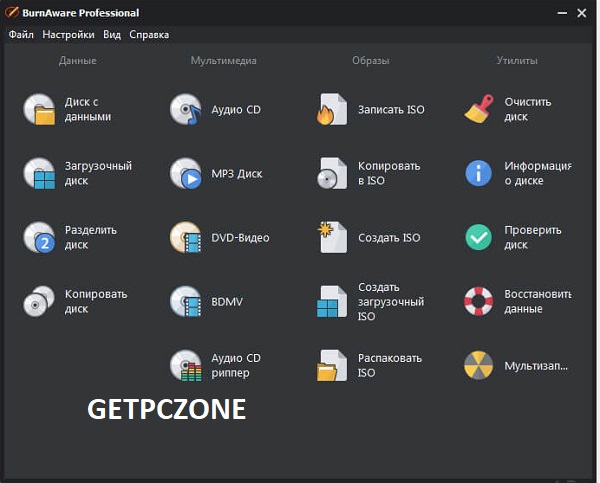Viewport: 600px width, 483px height.
Task: Open the Файл menu
Action: (21, 34)
